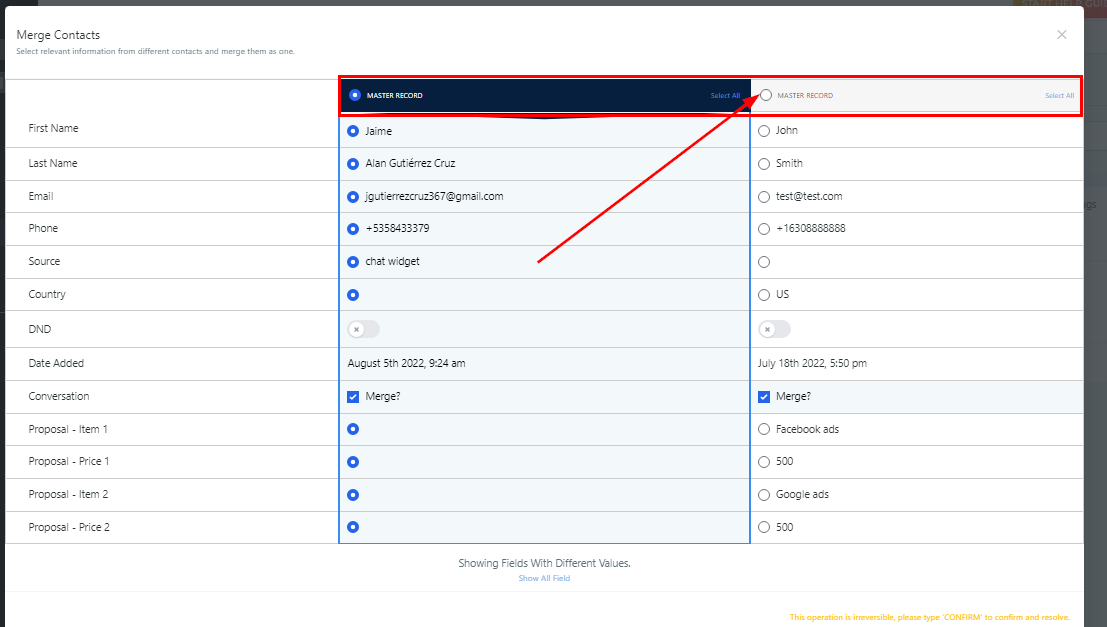The height and width of the screenshot is (627, 1107).
Task: Select empty Proposal Item 2 in left column
Action: (x=353, y=495)
